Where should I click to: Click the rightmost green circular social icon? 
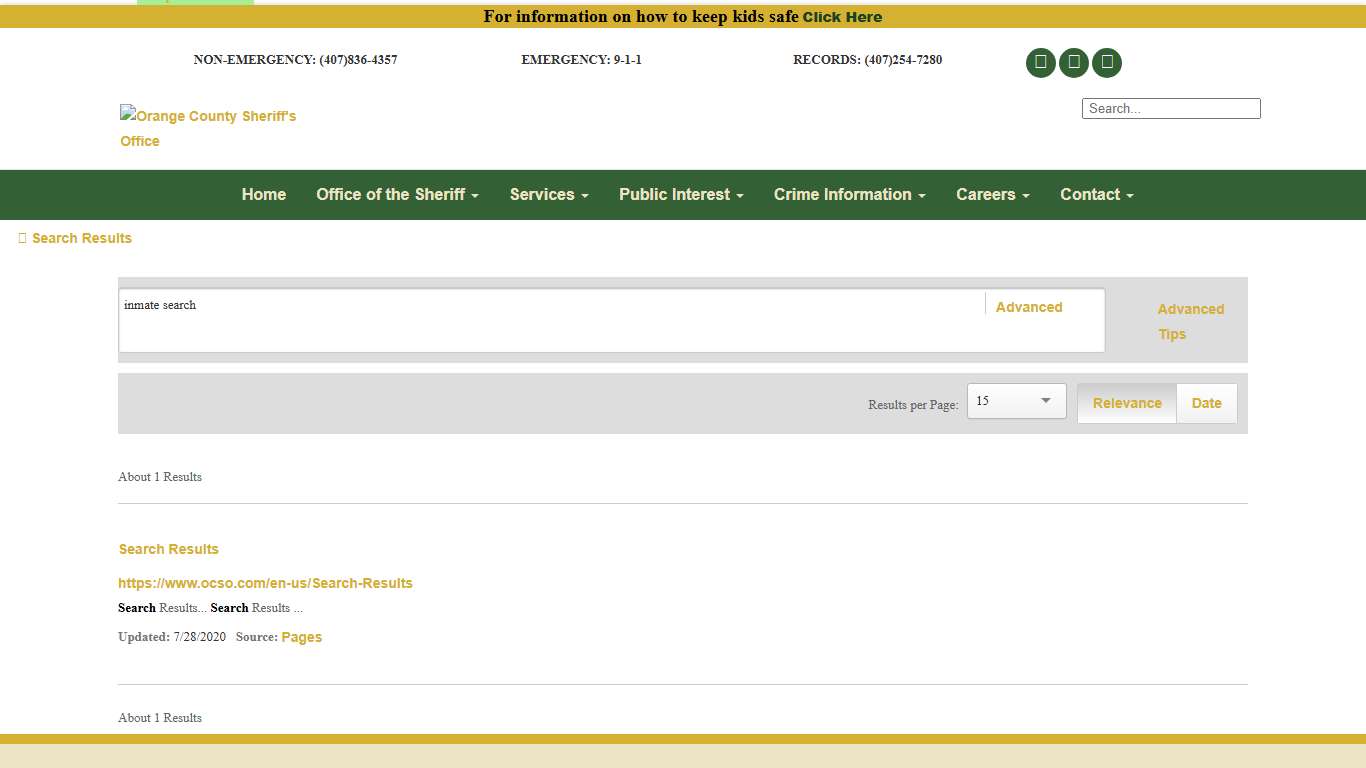point(1107,63)
